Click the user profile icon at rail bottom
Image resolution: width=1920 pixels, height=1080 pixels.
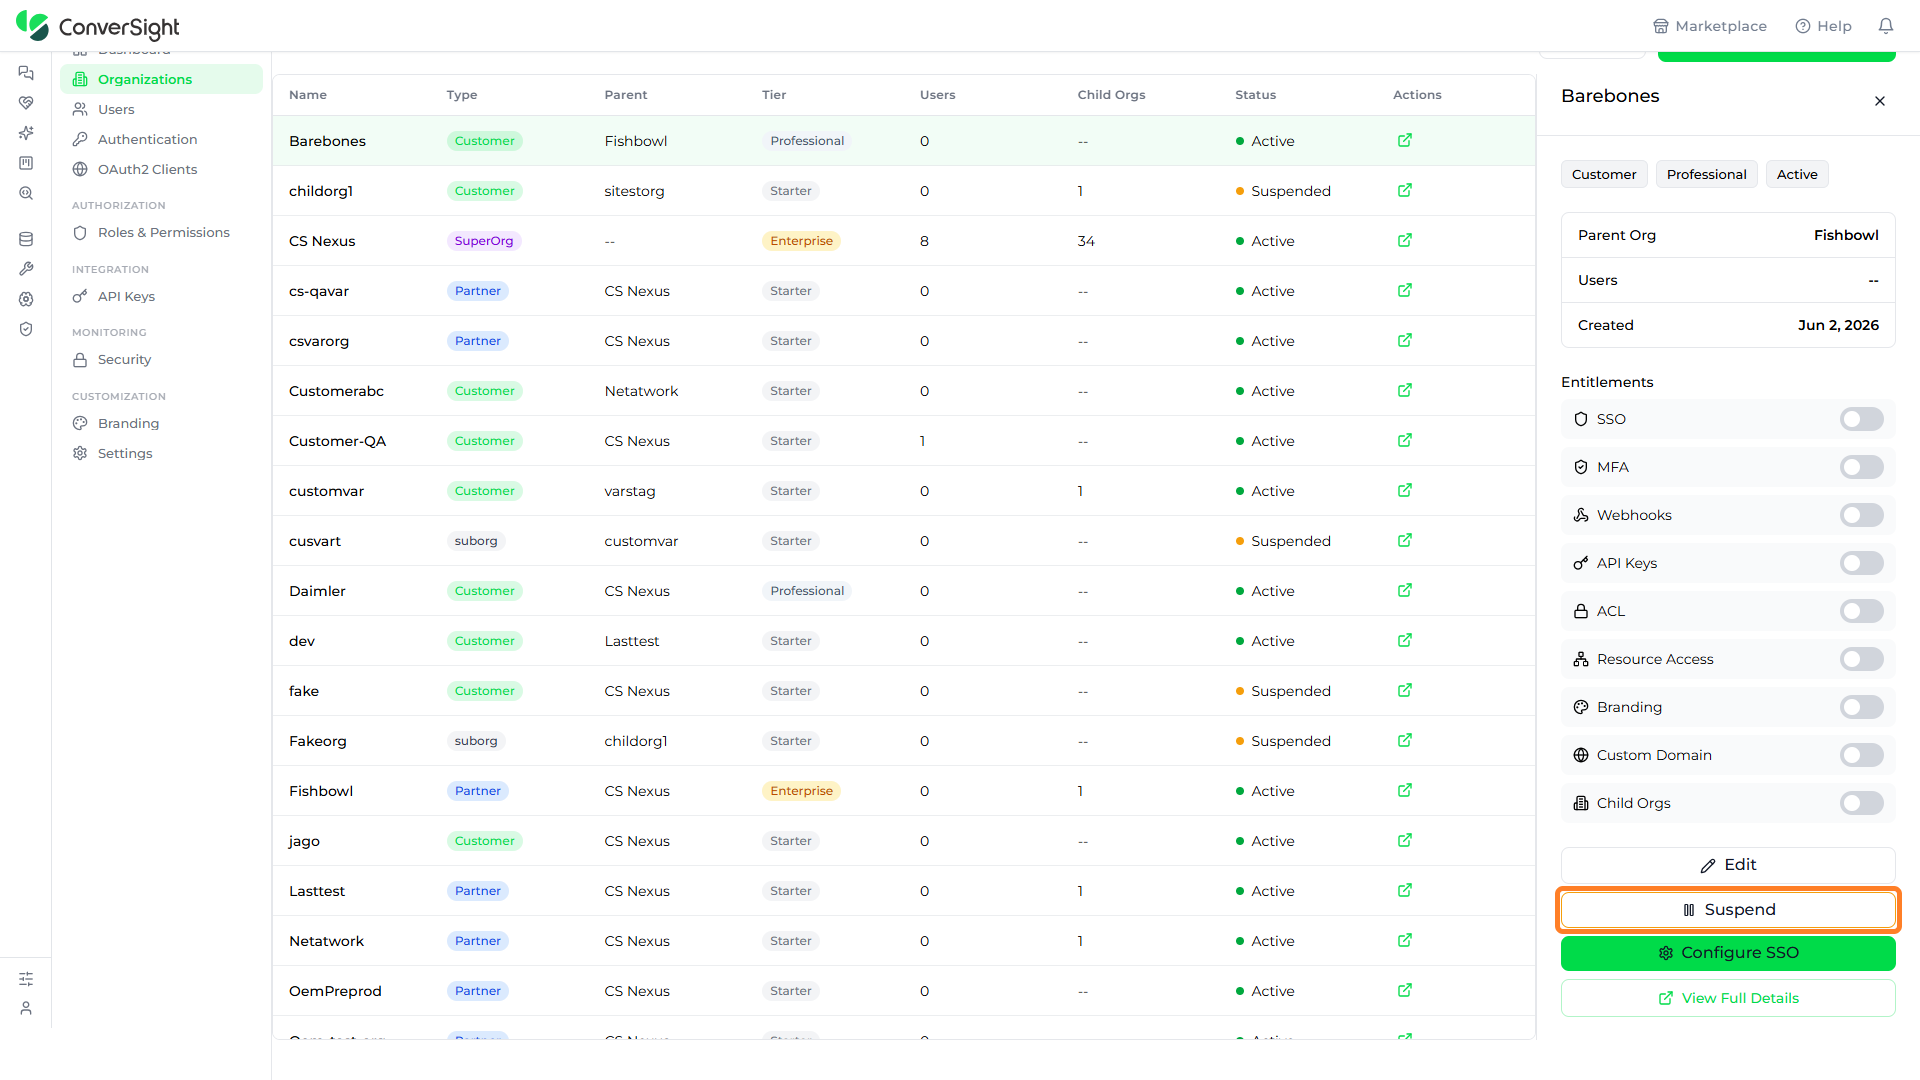(x=26, y=1008)
